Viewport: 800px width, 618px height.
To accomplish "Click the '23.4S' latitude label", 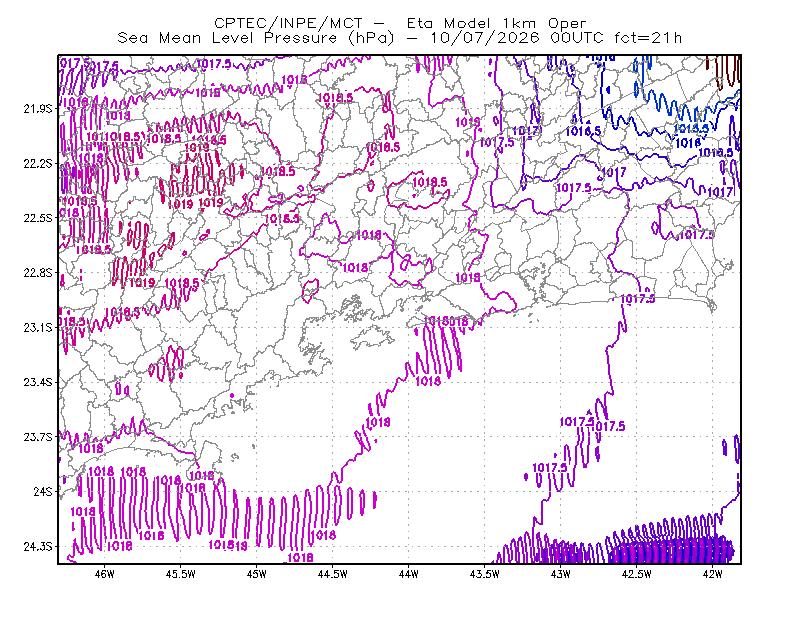I will pyautogui.click(x=38, y=382).
